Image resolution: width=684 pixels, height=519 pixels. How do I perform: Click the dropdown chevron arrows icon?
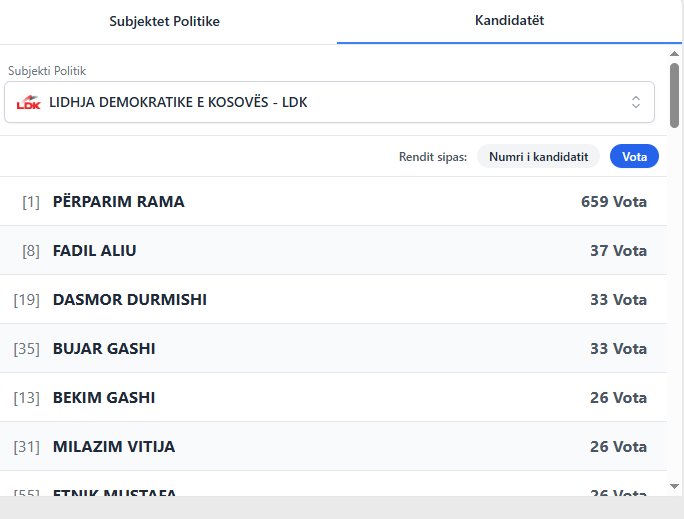click(635, 102)
